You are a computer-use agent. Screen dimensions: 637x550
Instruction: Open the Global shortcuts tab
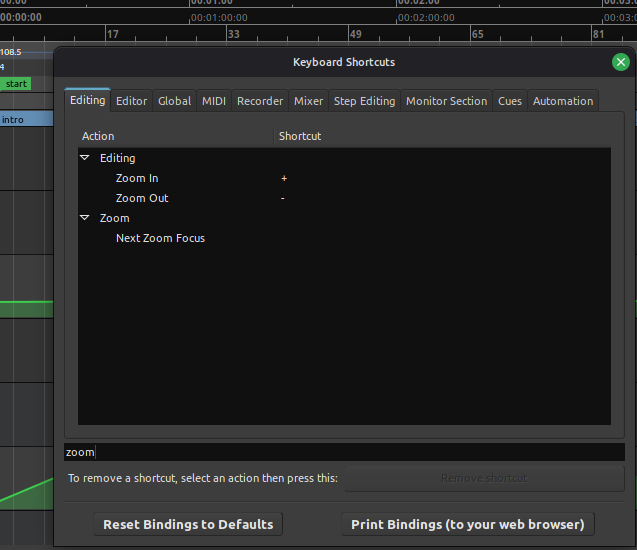(174, 101)
